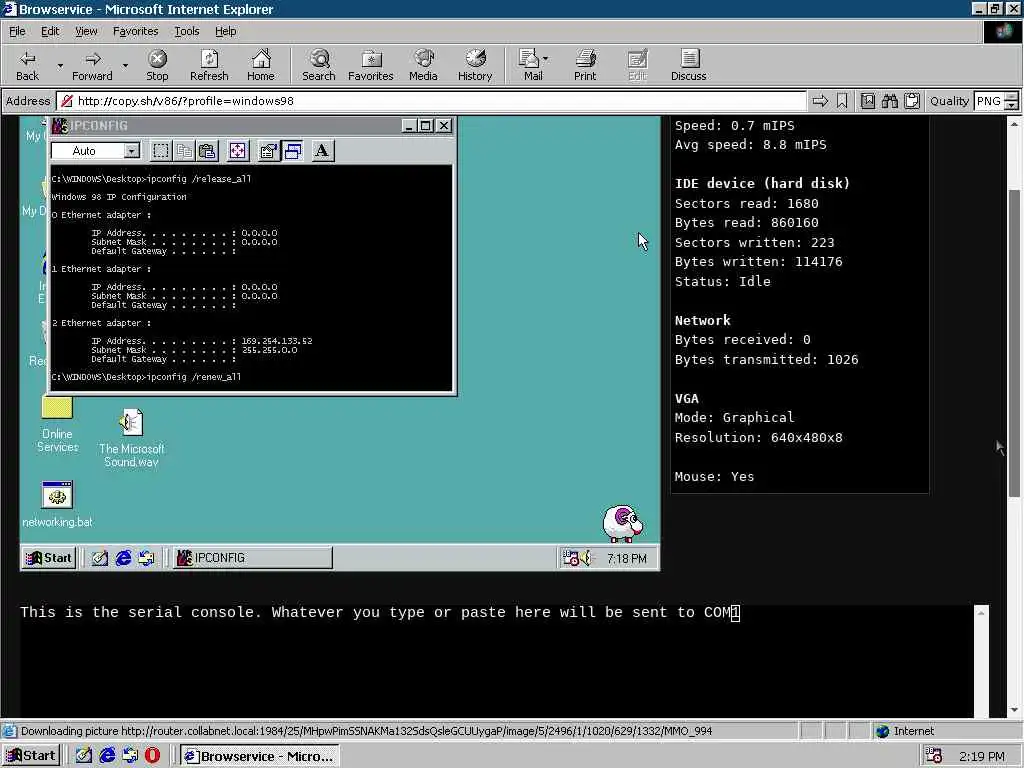
Task: Go to the Home page
Action: pyautogui.click(x=261, y=65)
